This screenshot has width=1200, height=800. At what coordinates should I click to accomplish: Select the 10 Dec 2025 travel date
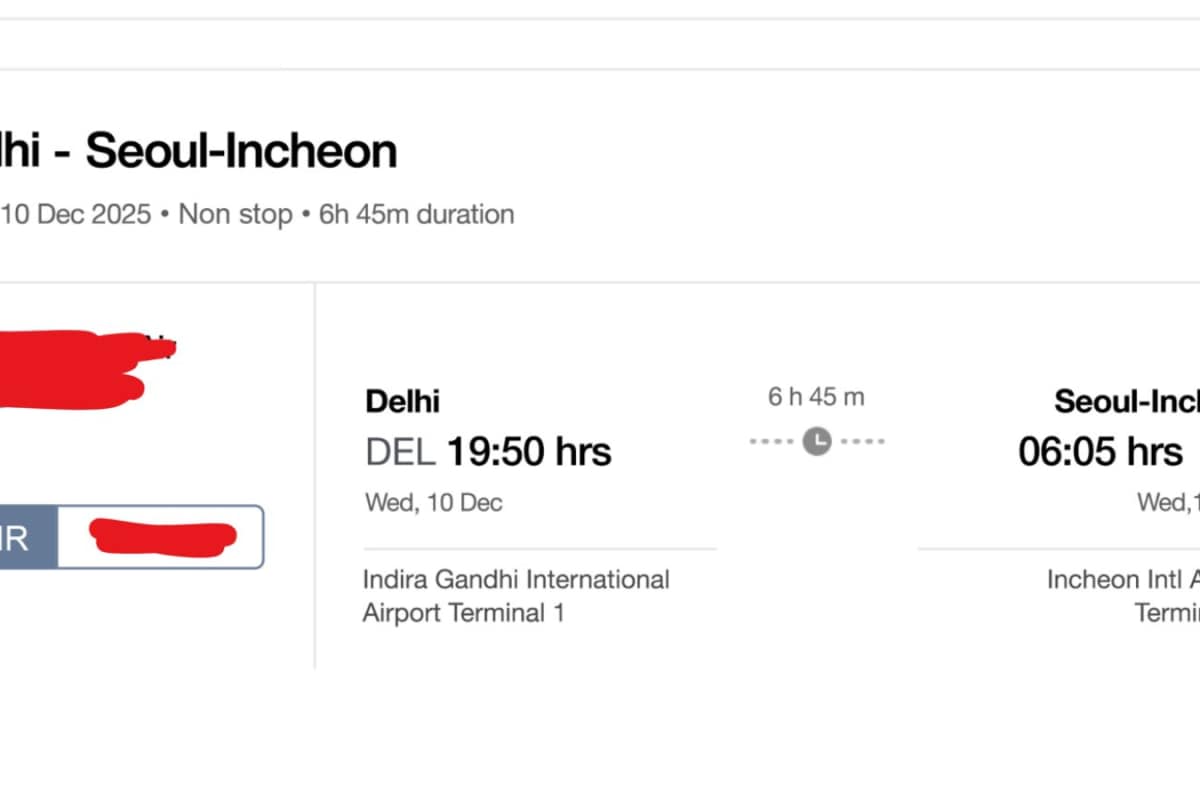tap(76, 214)
